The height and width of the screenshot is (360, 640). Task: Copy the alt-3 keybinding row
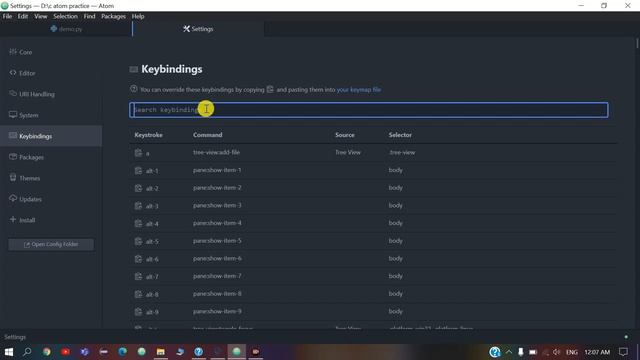click(138, 206)
